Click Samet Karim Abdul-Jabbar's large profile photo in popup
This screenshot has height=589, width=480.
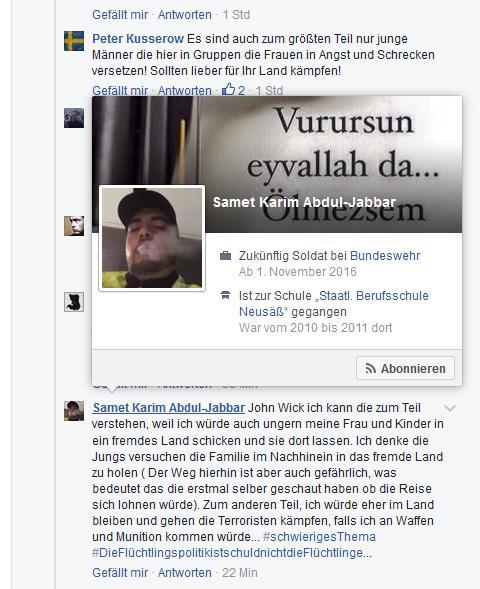click(x=152, y=238)
